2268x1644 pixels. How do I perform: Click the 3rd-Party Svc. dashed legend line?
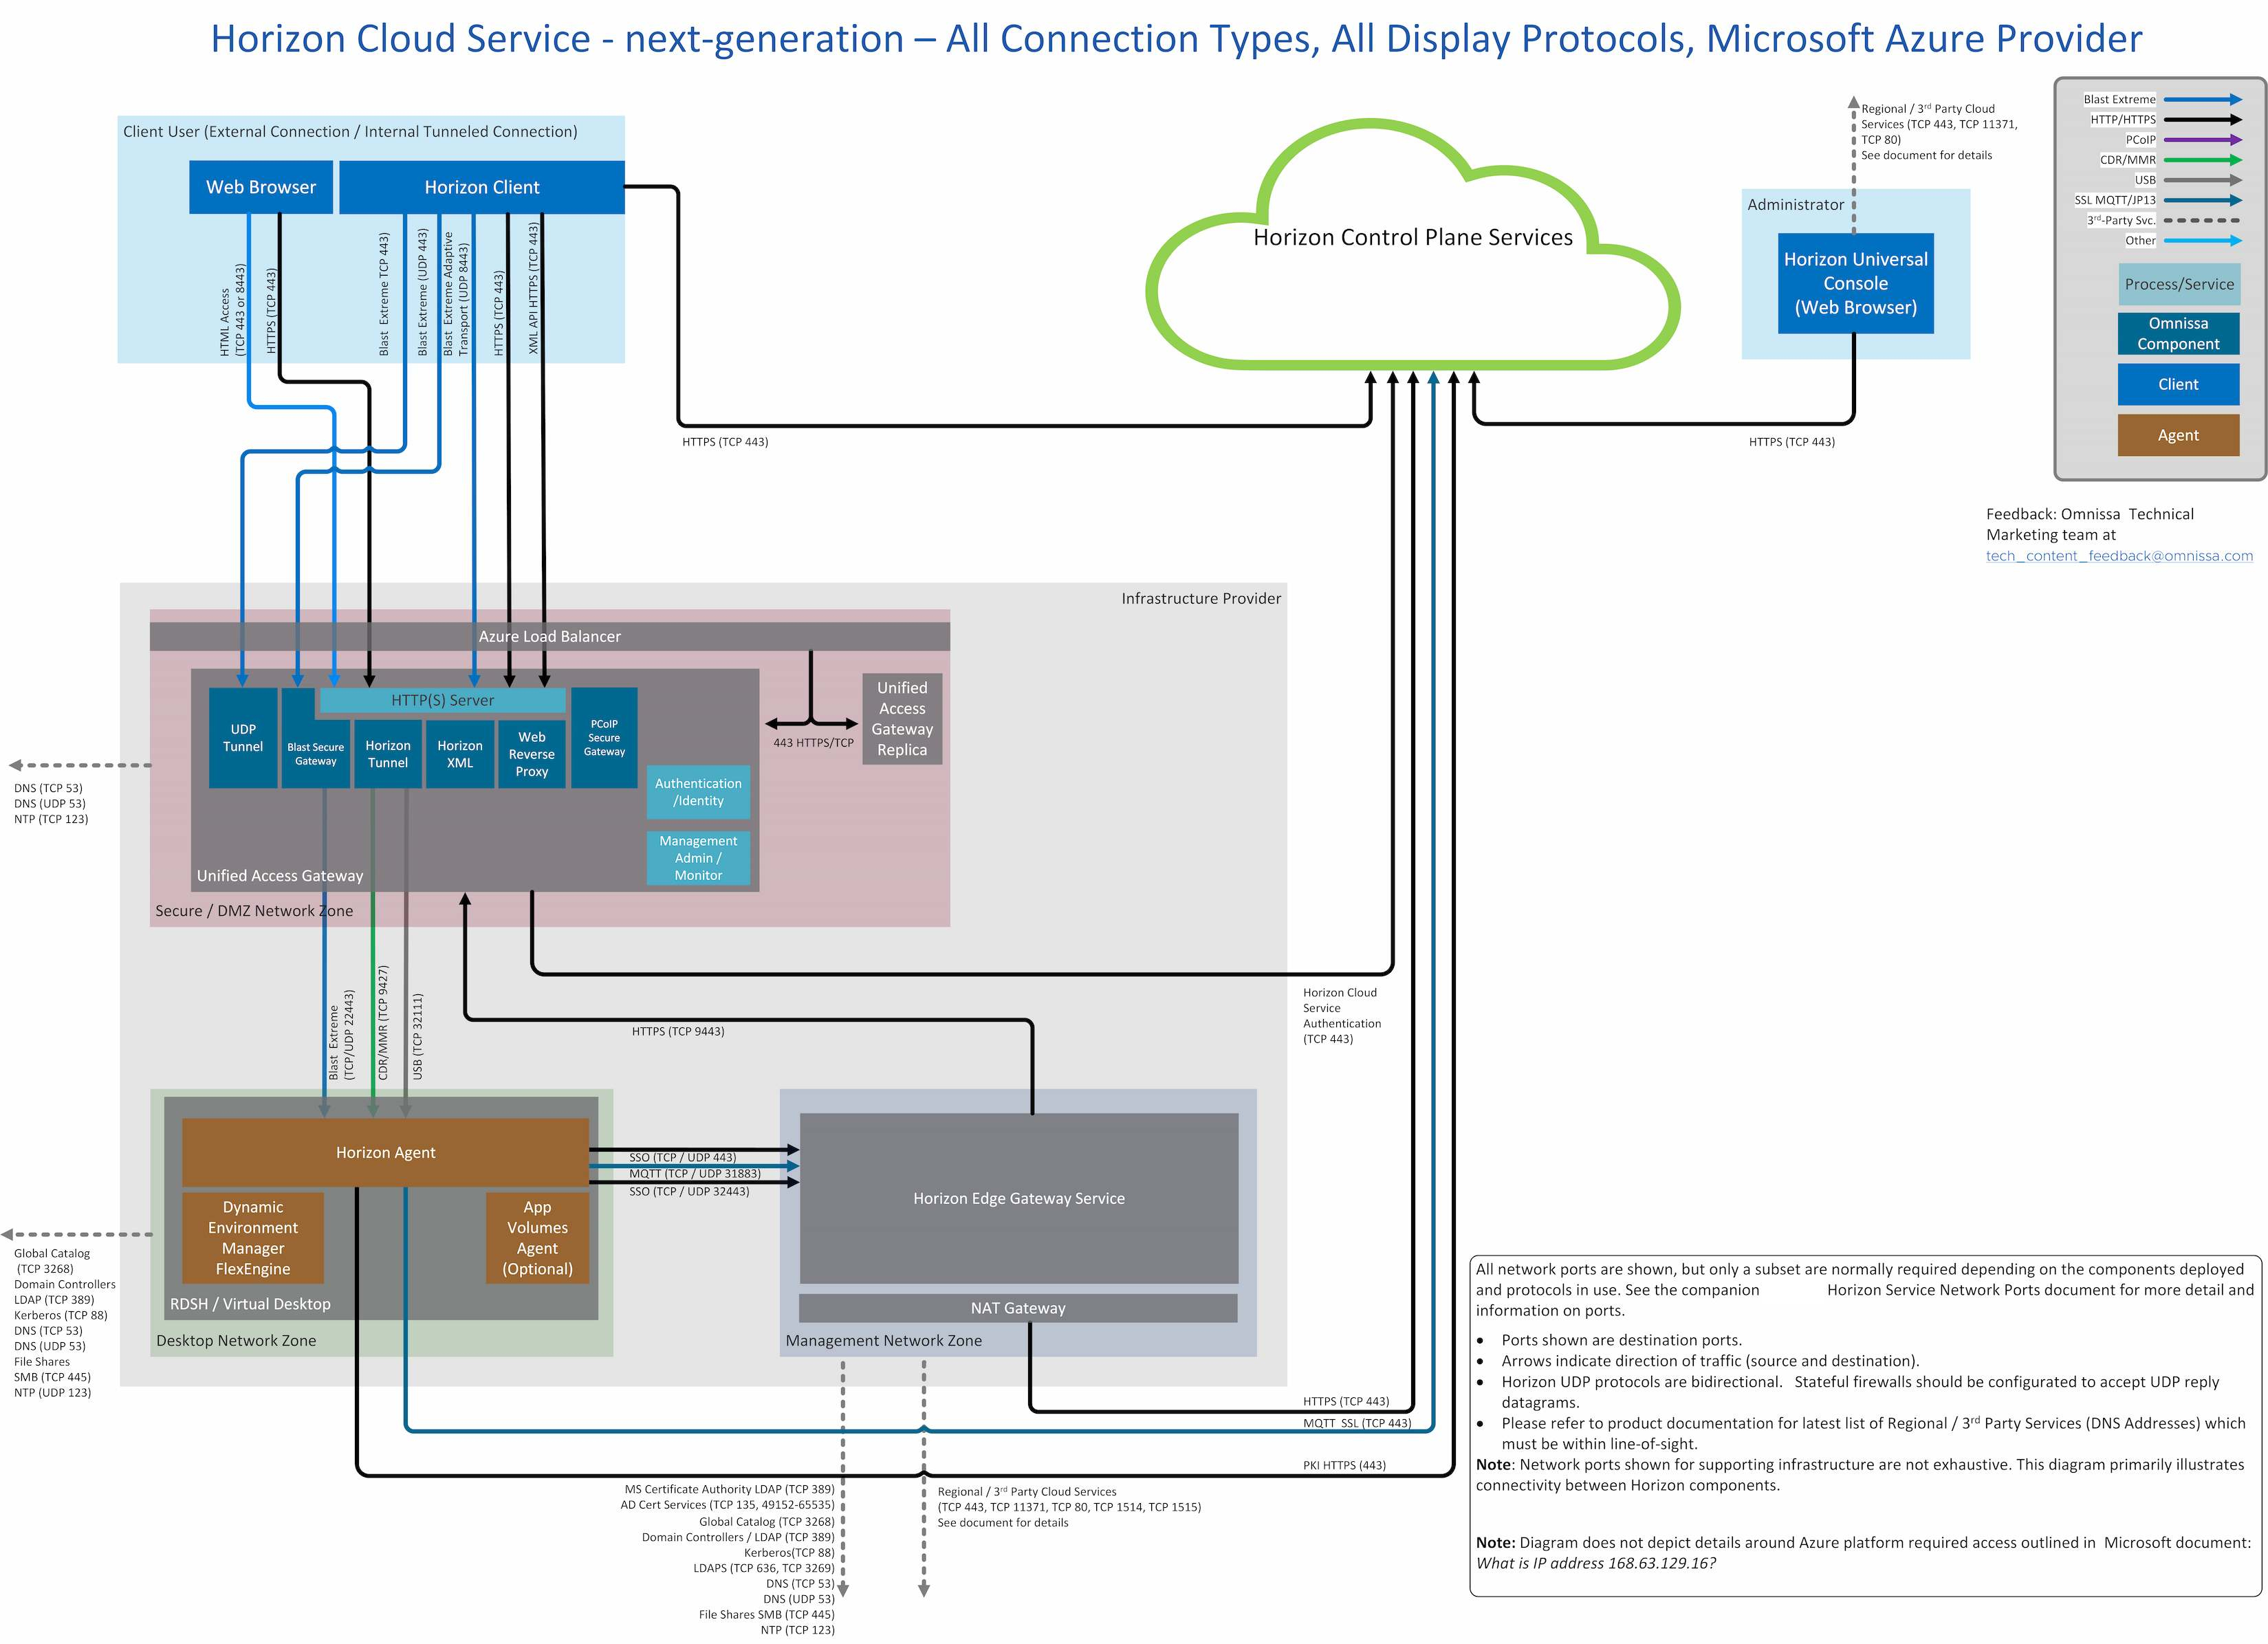[x=2203, y=220]
